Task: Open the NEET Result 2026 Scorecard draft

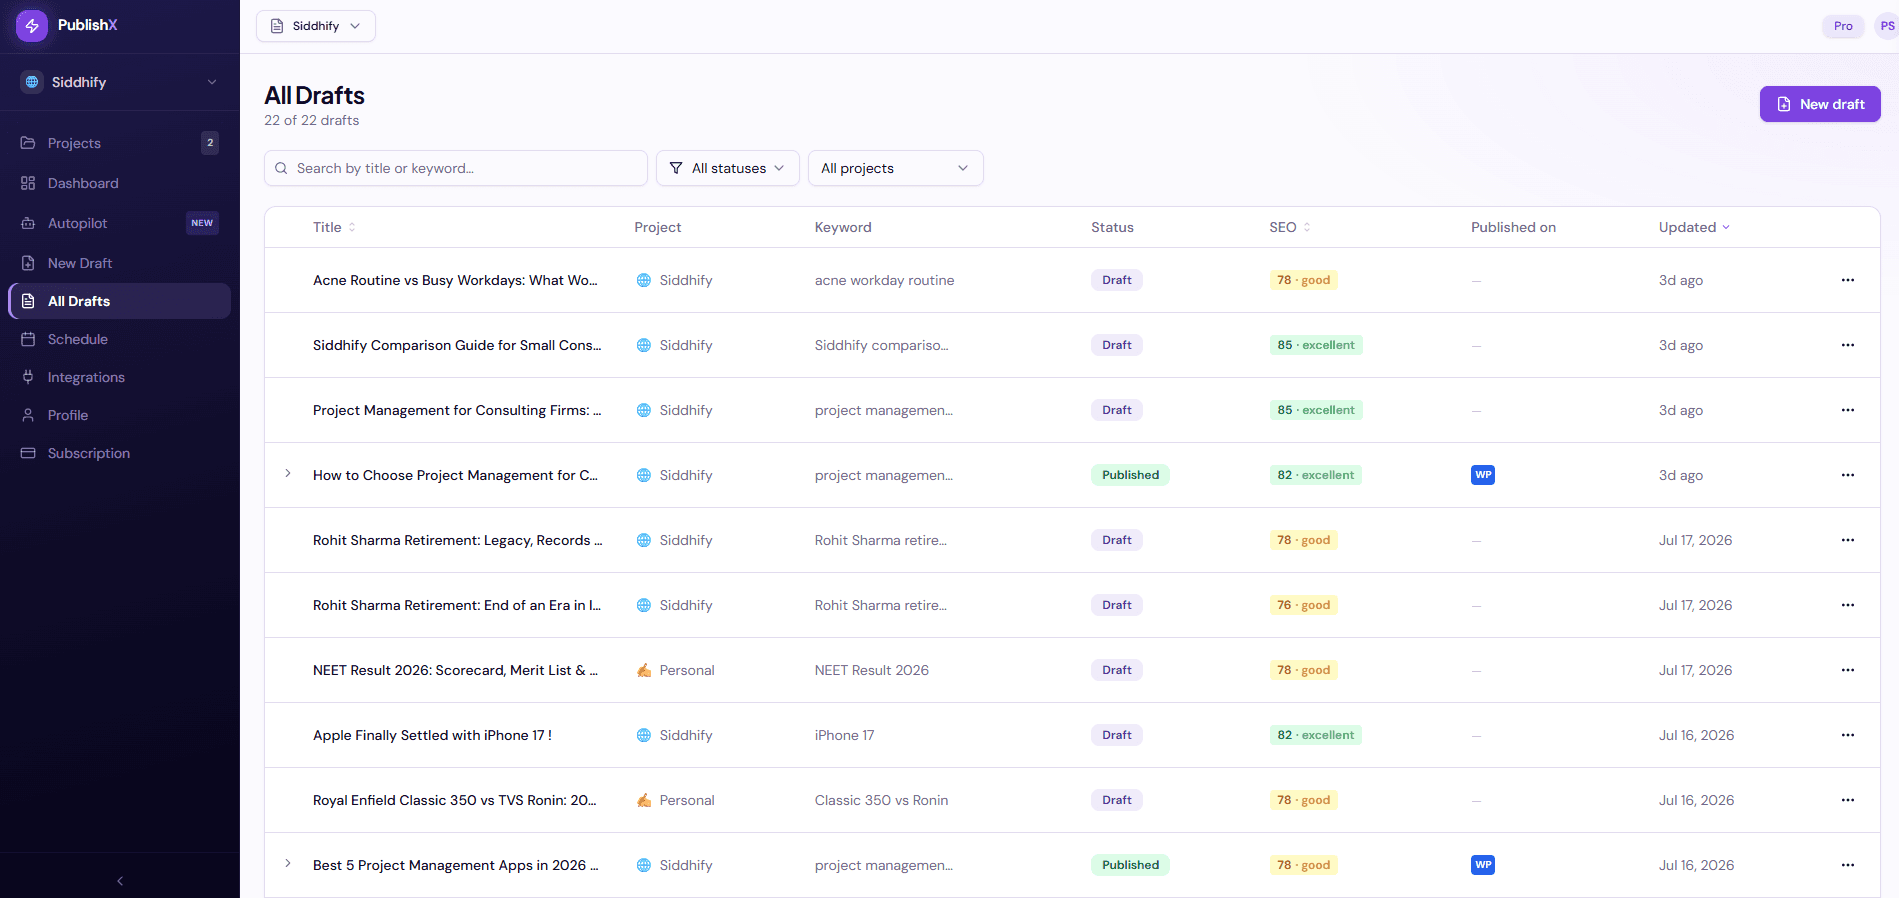Action: click(x=455, y=670)
